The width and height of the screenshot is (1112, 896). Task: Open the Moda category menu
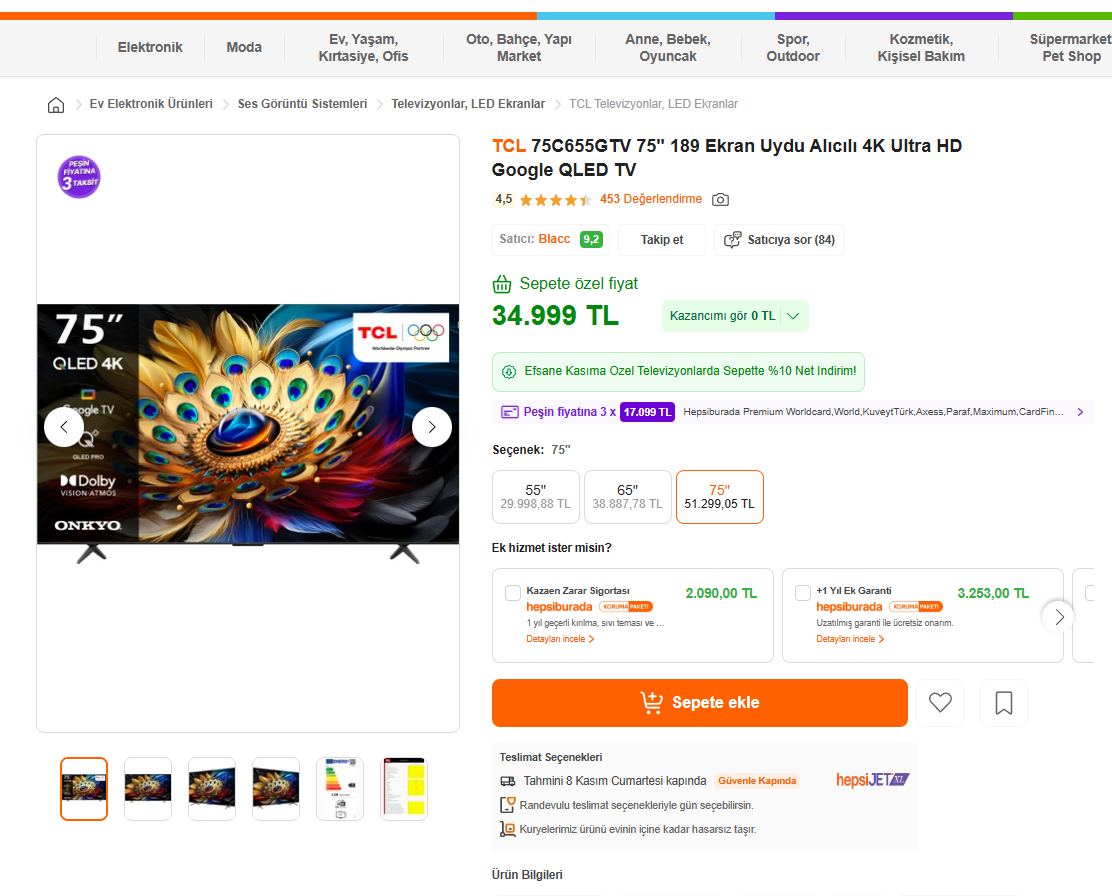click(x=244, y=47)
